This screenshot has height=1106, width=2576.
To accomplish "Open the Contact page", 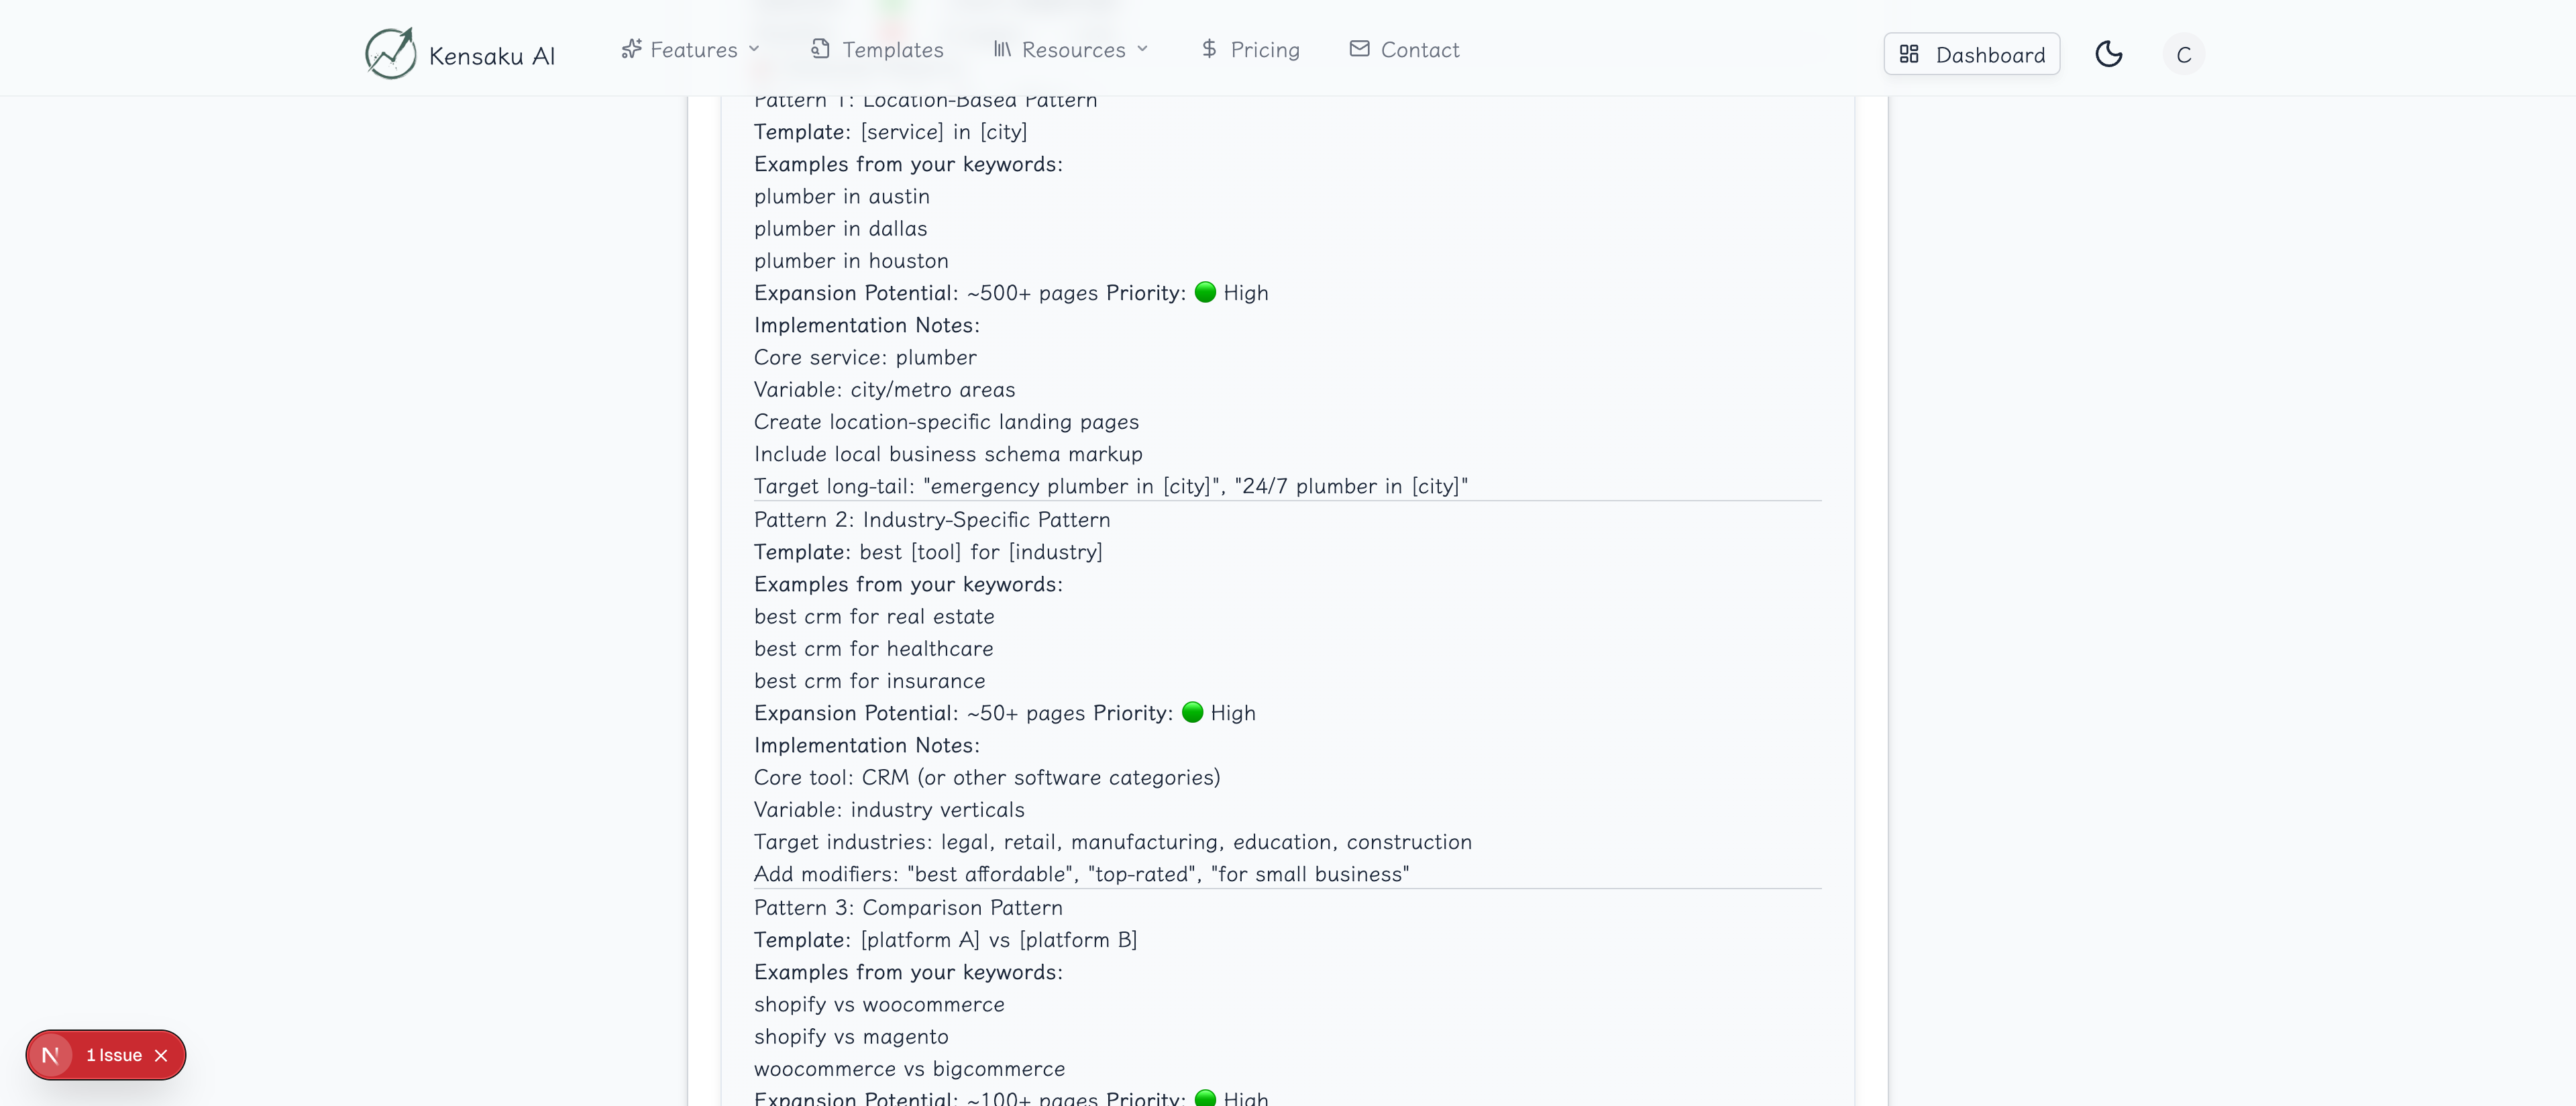I will click(x=1419, y=50).
